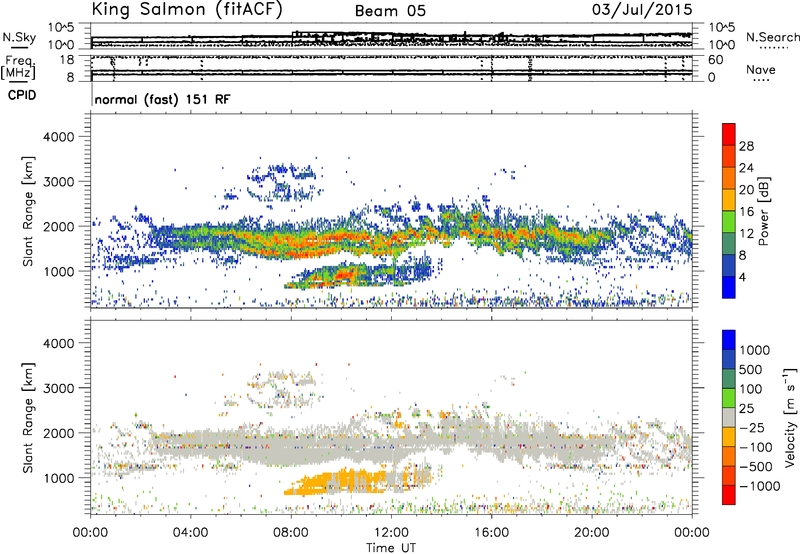
Task: Click the "18" tick on frequency axis
Action: tap(67, 60)
